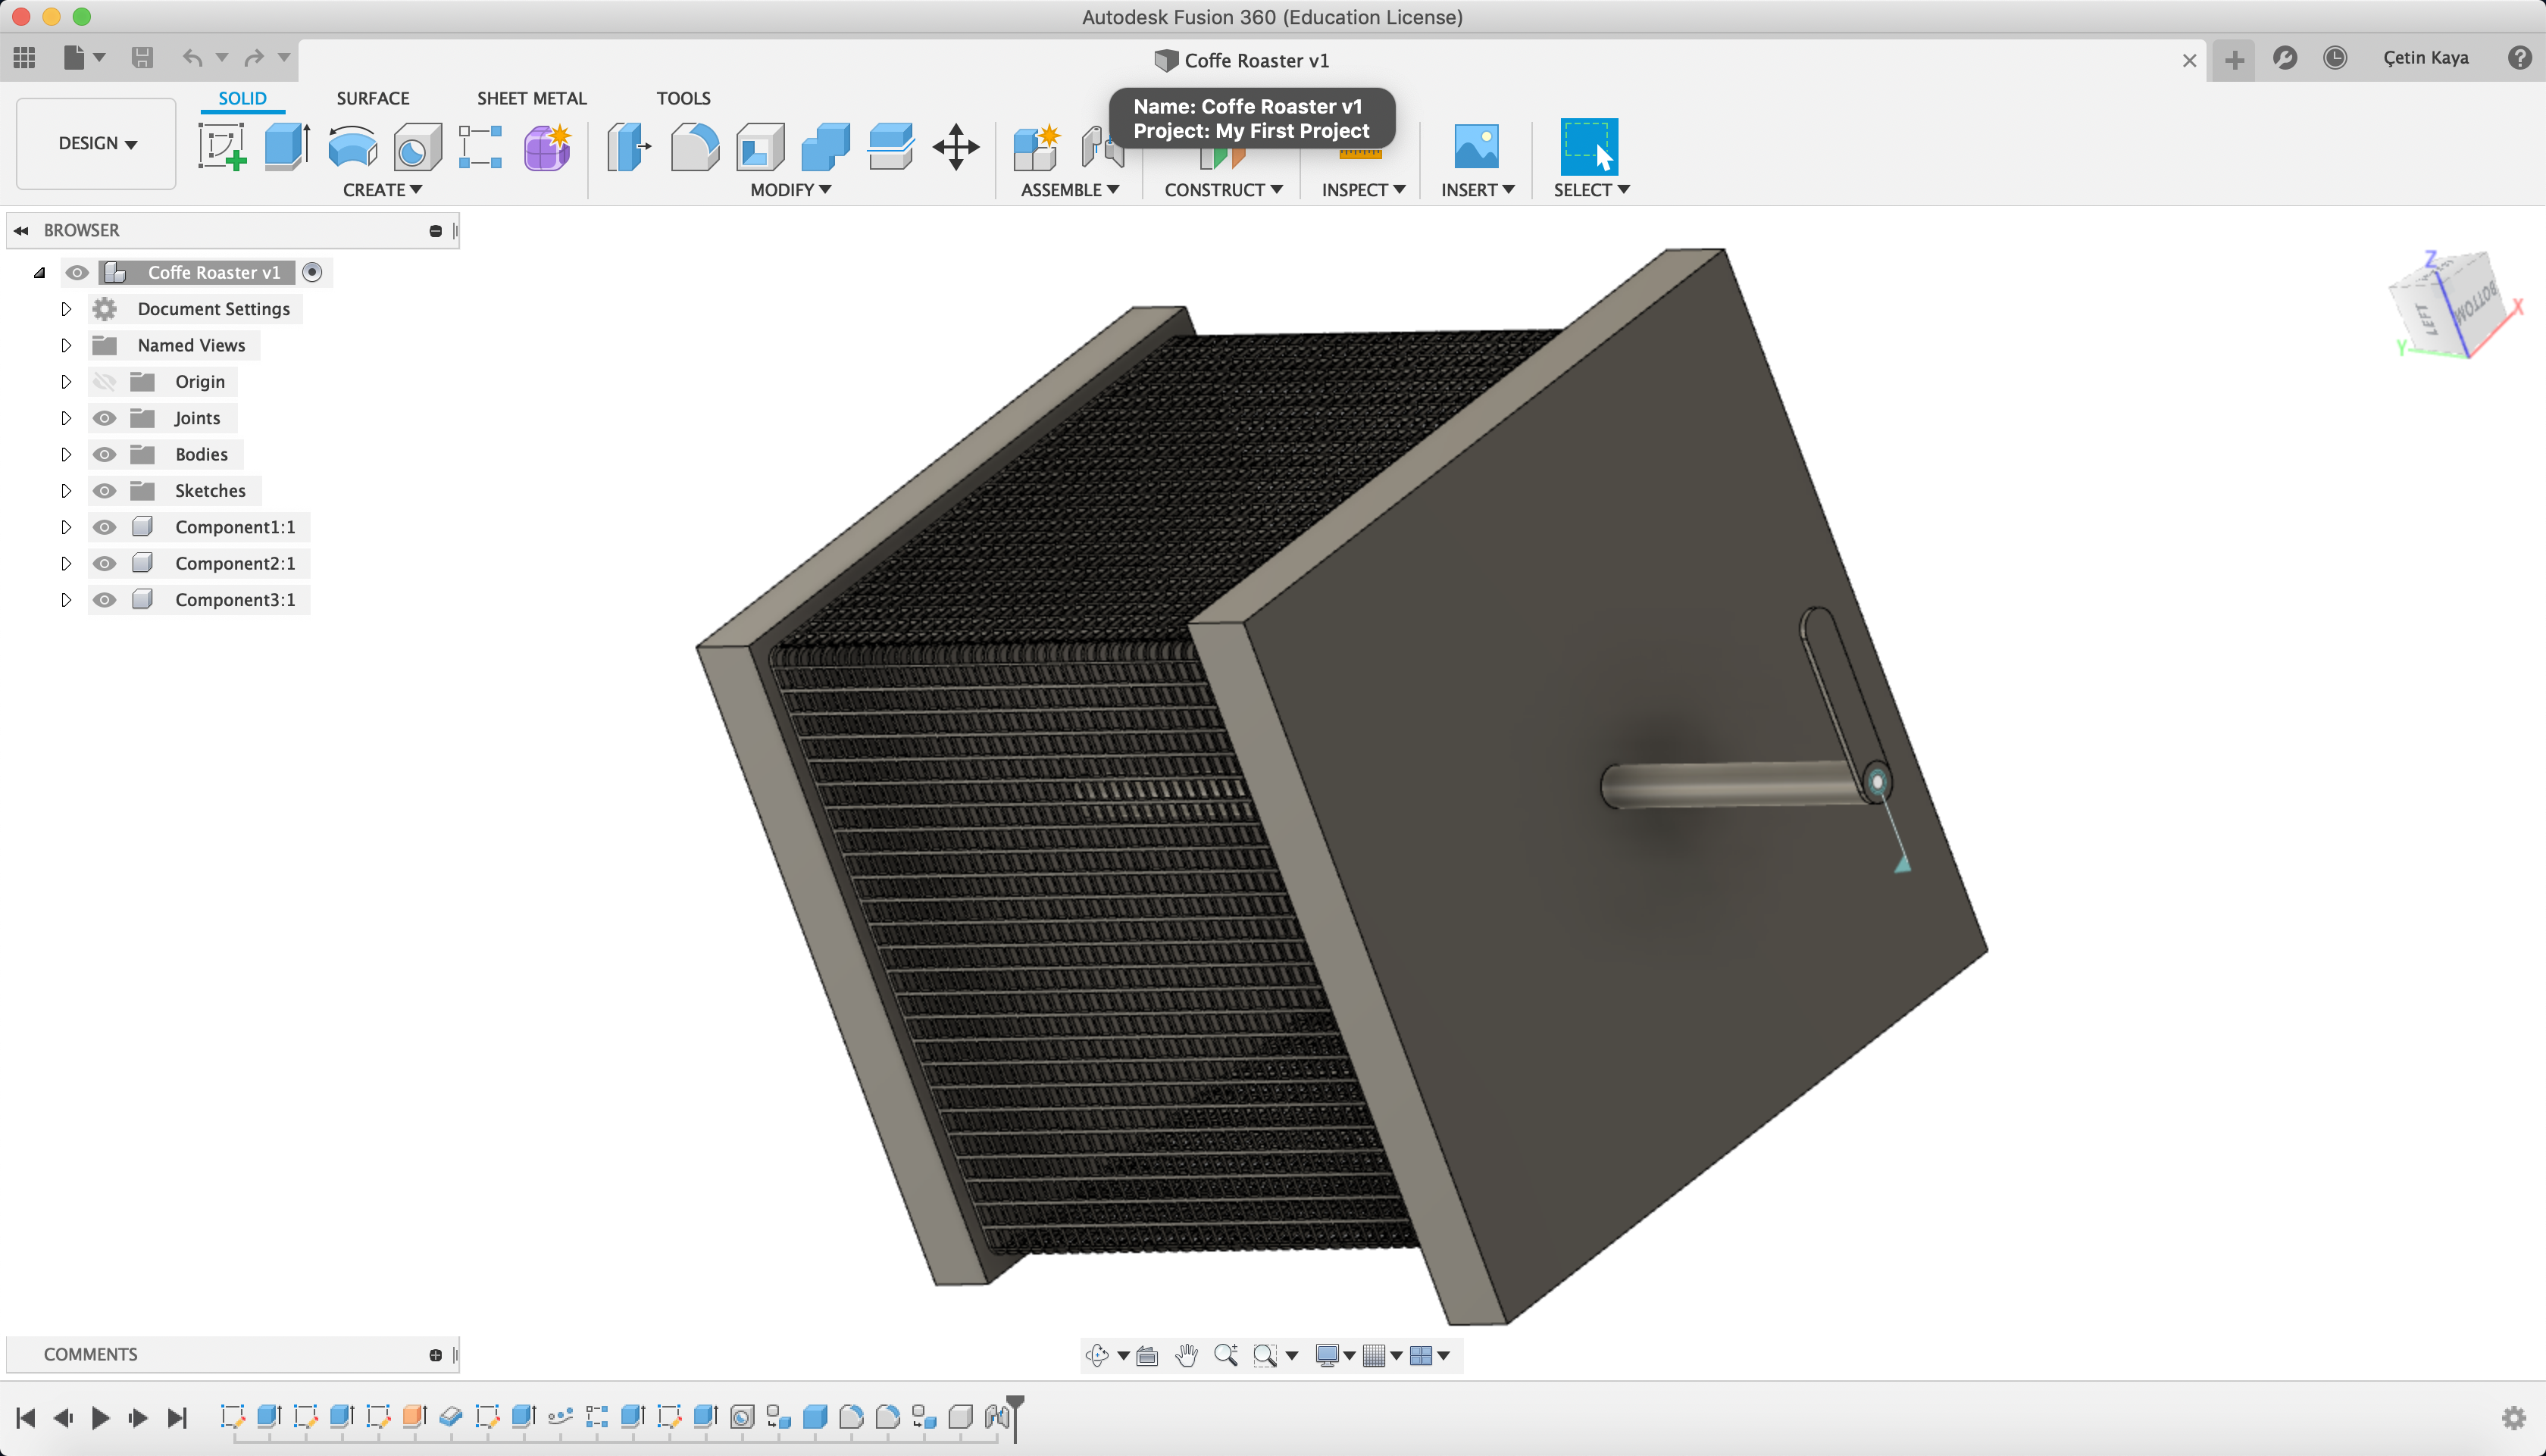
Task: Save the document with save icon
Action: (x=142, y=58)
